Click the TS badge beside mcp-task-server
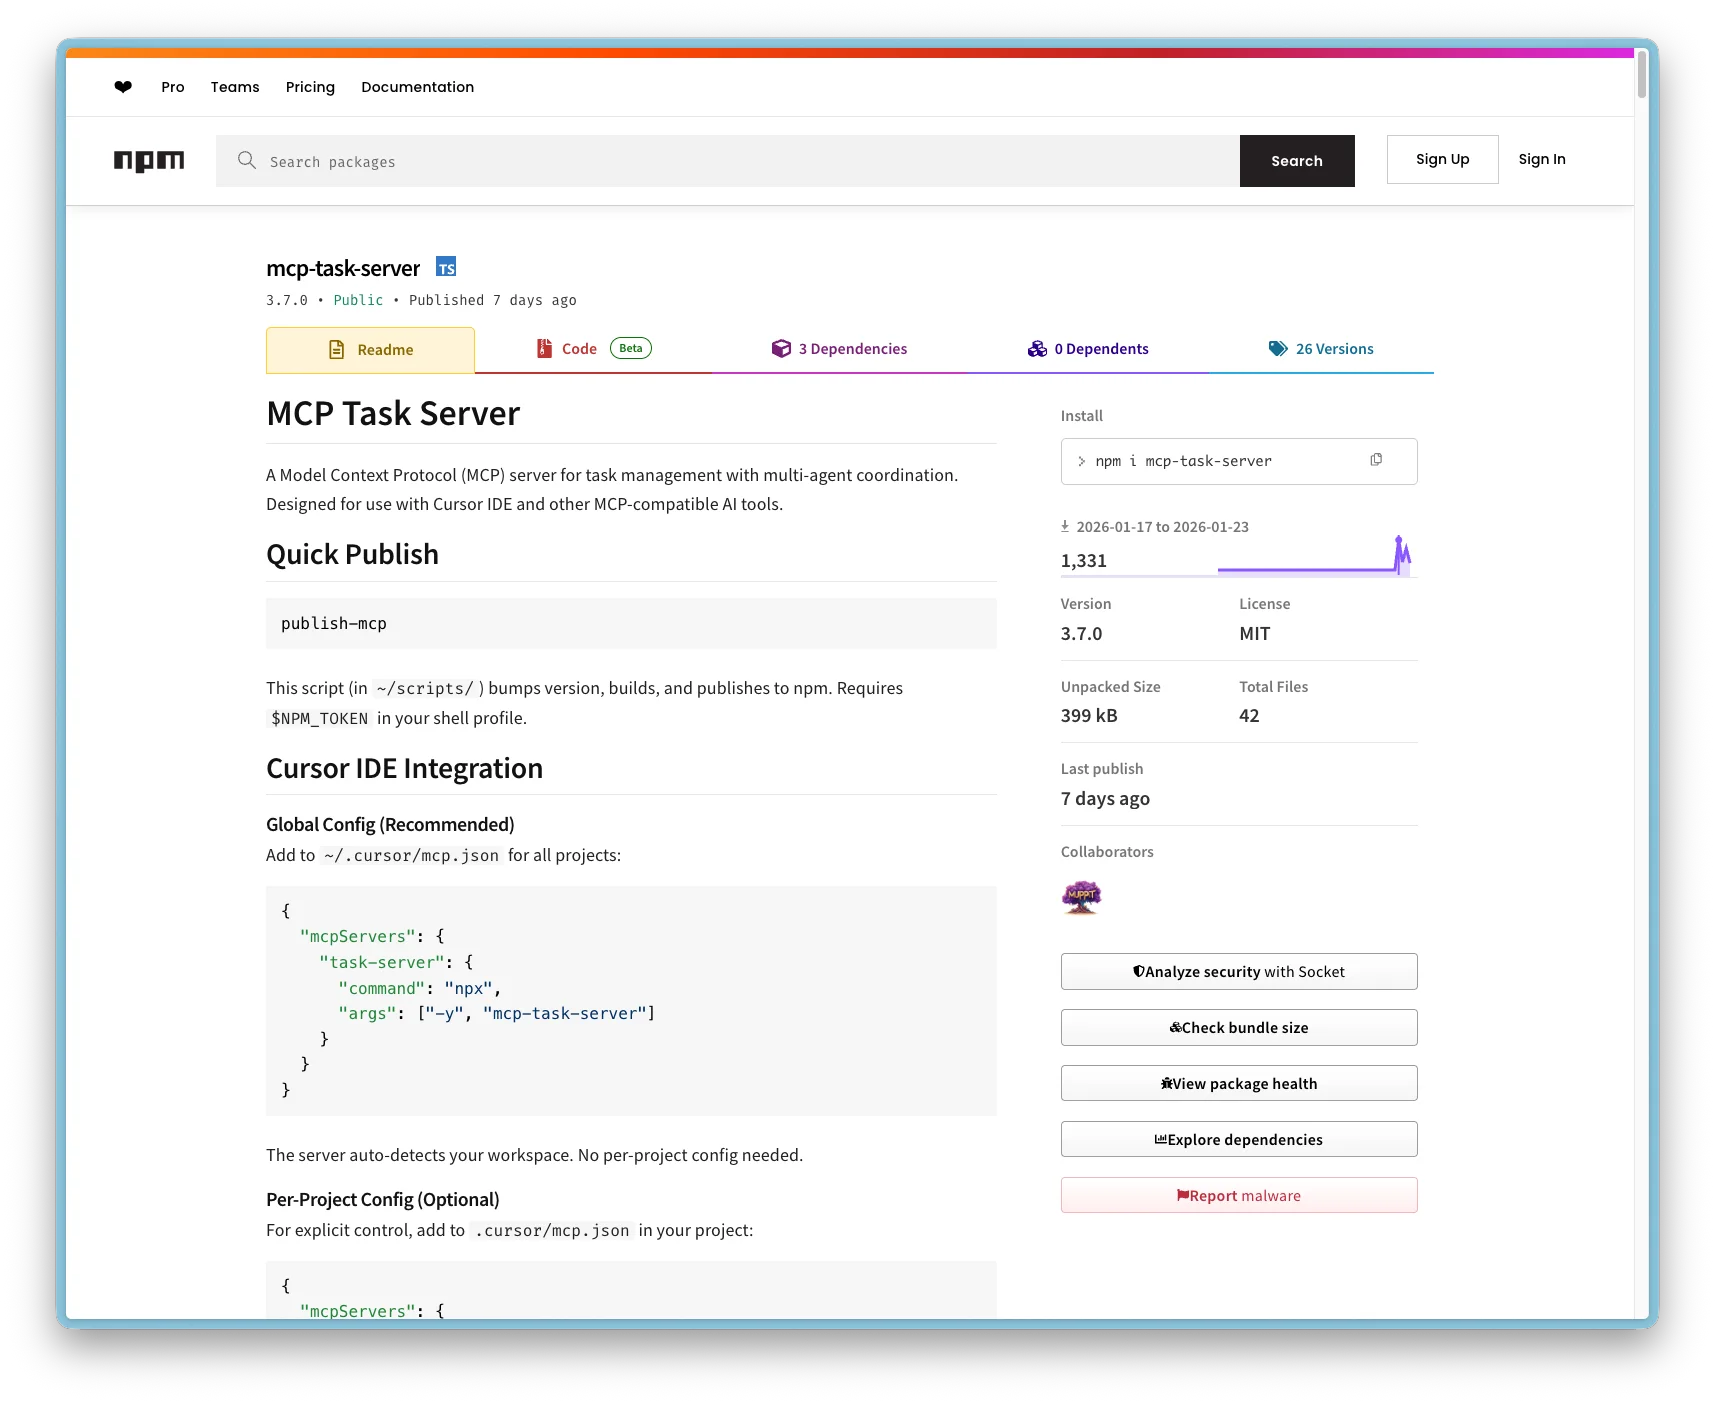This screenshot has height=1403, width=1715. (x=446, y=267)
